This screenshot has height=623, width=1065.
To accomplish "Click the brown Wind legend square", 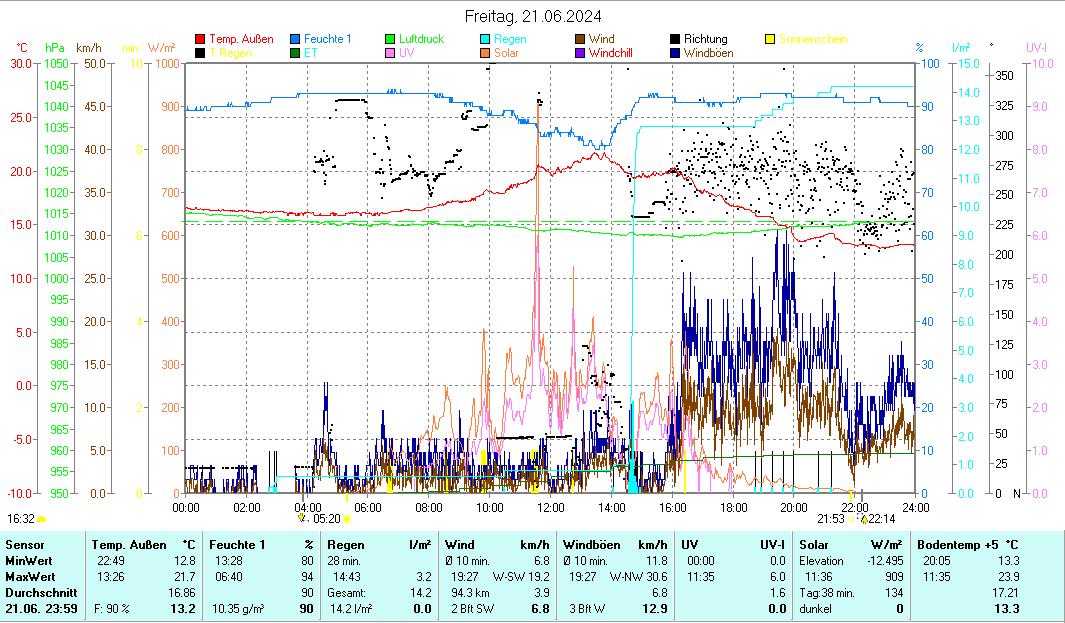I will tap(581, 40).
